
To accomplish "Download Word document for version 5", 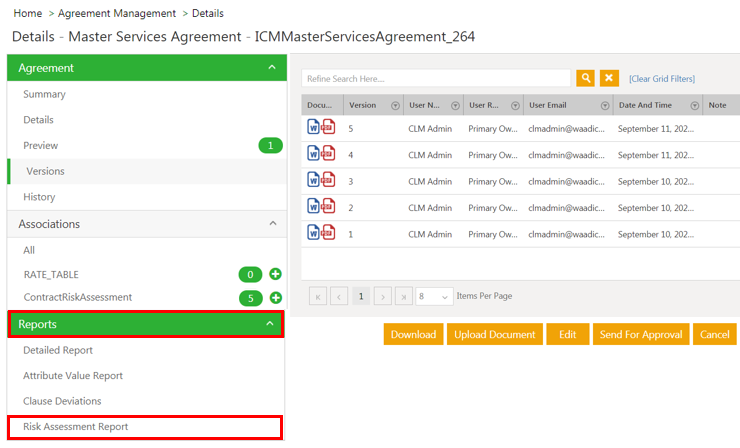I will click(x=314, y=128).
